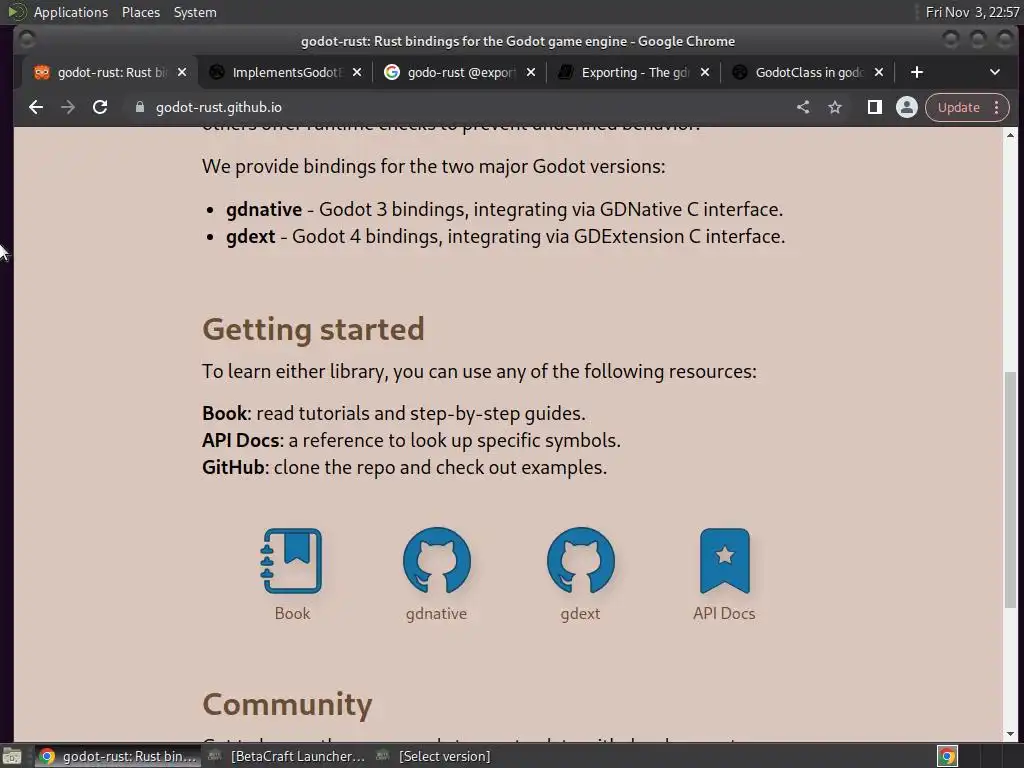This screenshot has width=1024, height=768.
Task: Switch to BetaCraft Launcher taskbar window
Action: 287,756
